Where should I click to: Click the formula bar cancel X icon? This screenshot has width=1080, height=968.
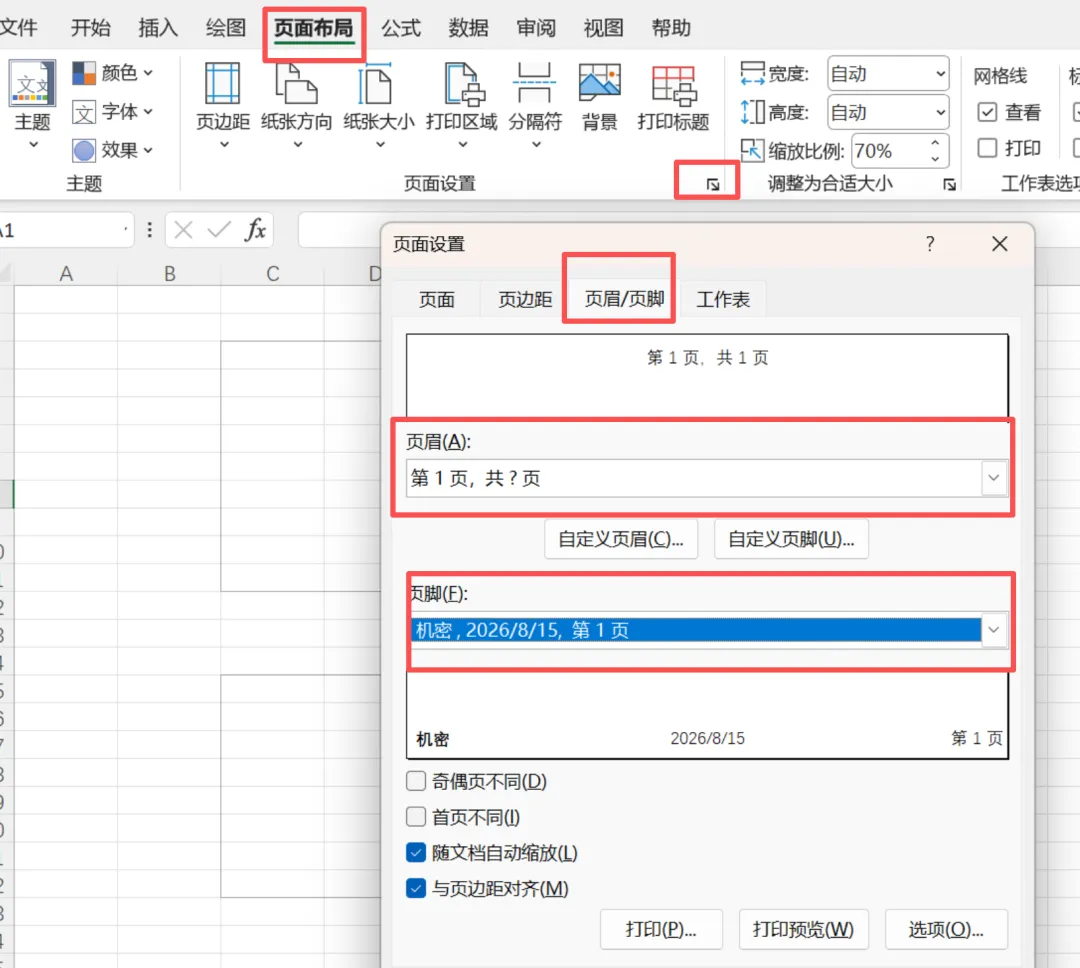coord(183,229)
